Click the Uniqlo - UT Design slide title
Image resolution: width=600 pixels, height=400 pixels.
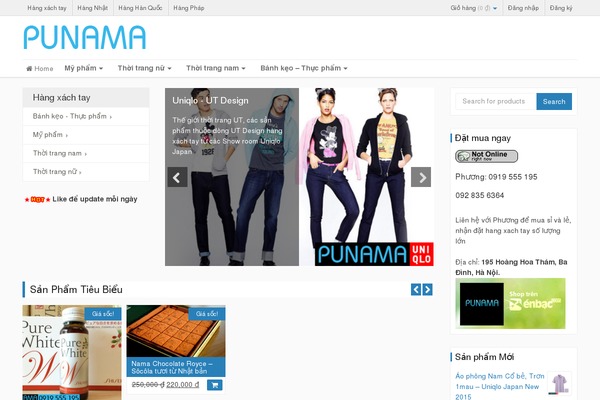(210, 101)
